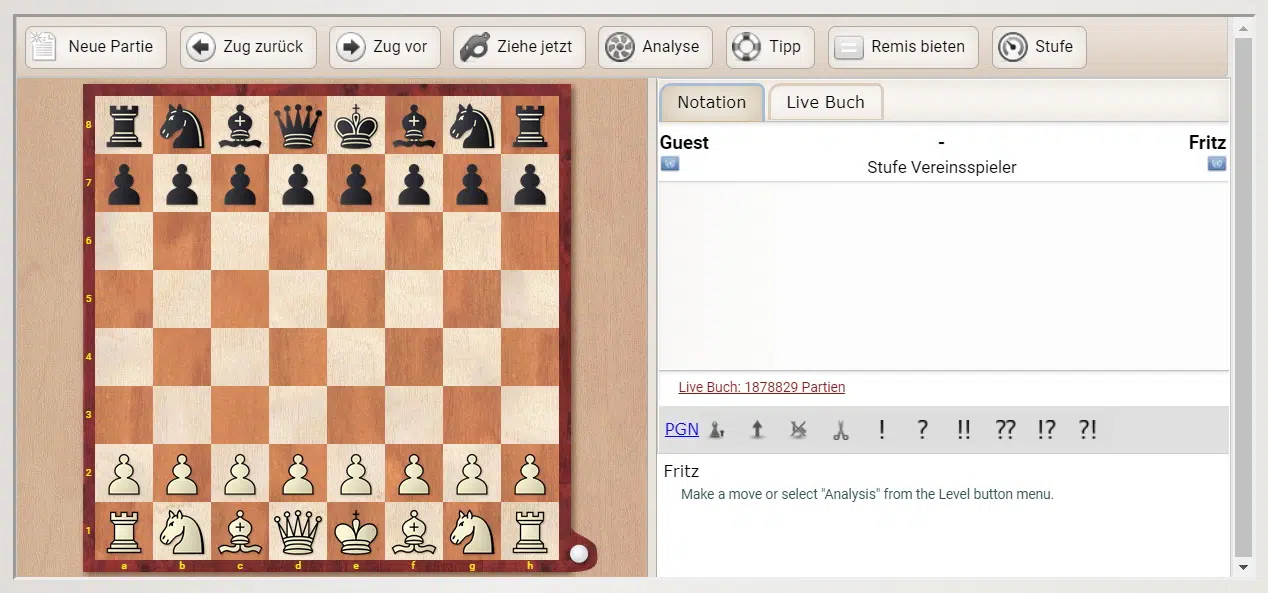Screen dimensions: 1268x593
Task: Request a hint via Tipp
Action: (770, 47)
